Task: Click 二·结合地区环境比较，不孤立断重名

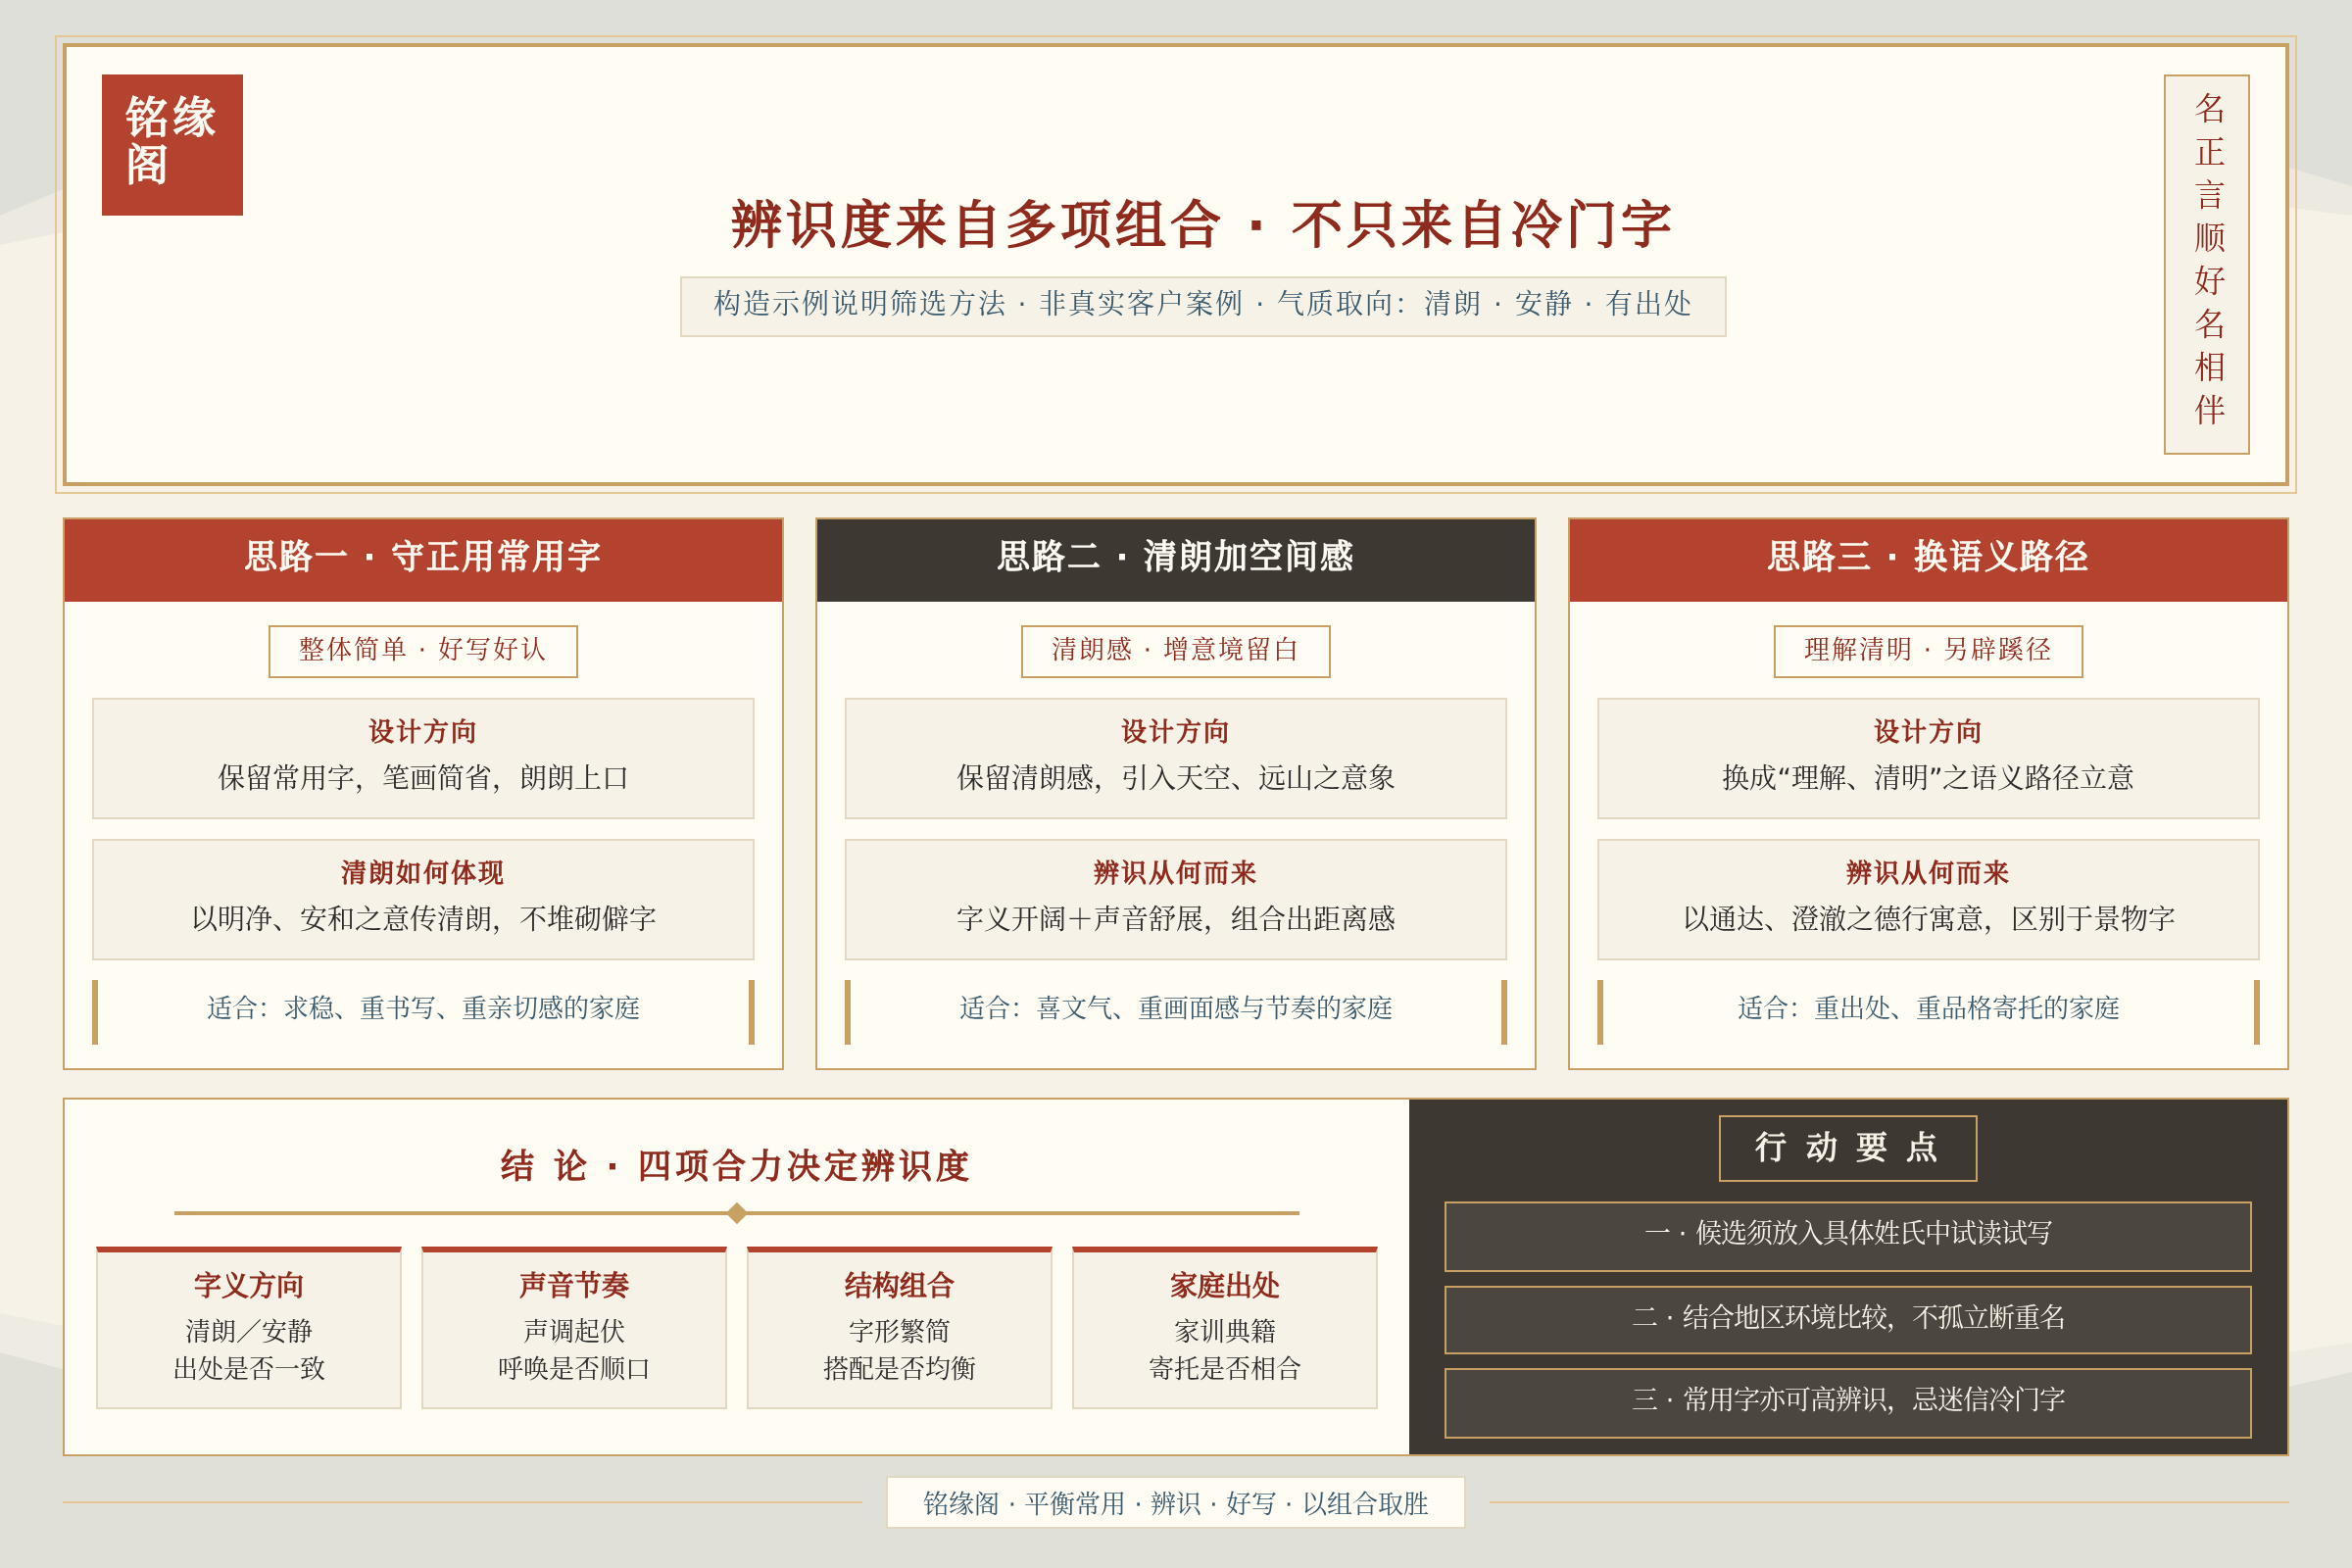Action: click(1848, 1320)
